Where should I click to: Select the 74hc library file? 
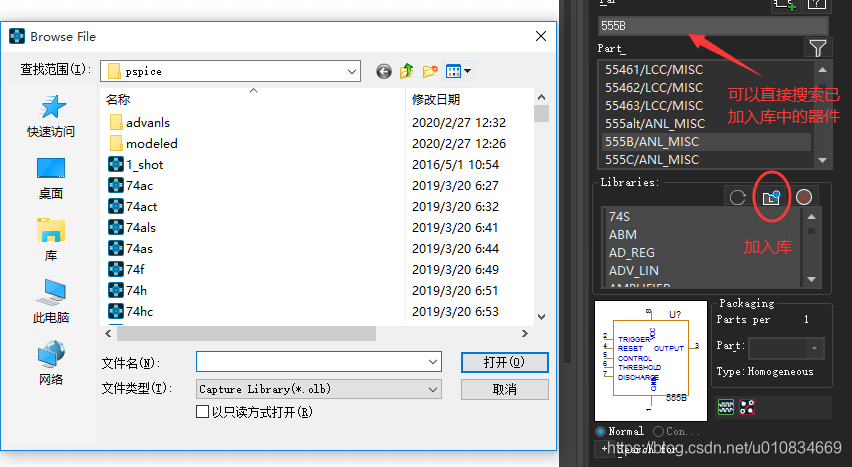point(131,312)
